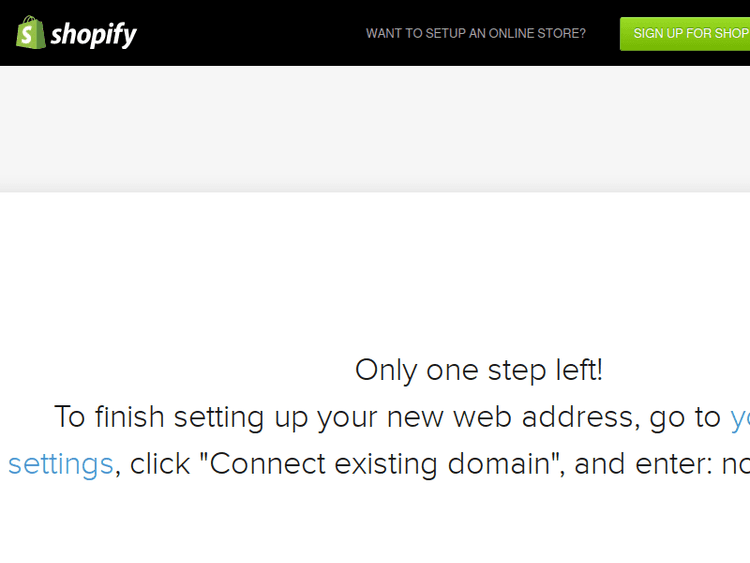750x563 pixels.
Task: Click the words "new web address"
Action: click(511, 417)
